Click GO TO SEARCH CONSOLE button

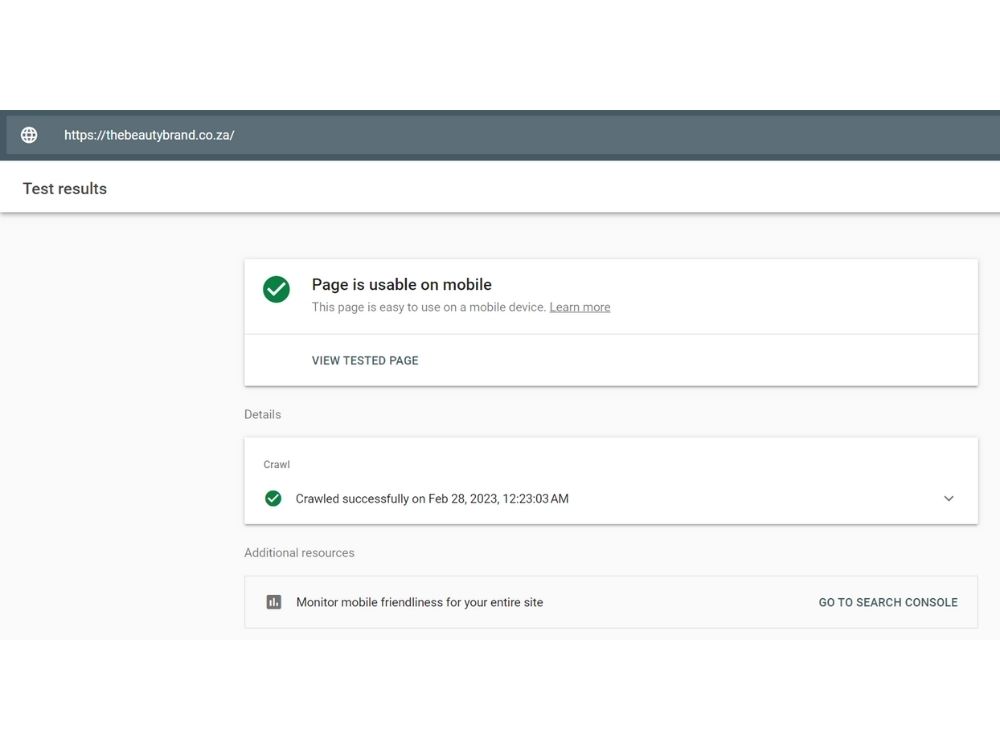click(888, 602)
